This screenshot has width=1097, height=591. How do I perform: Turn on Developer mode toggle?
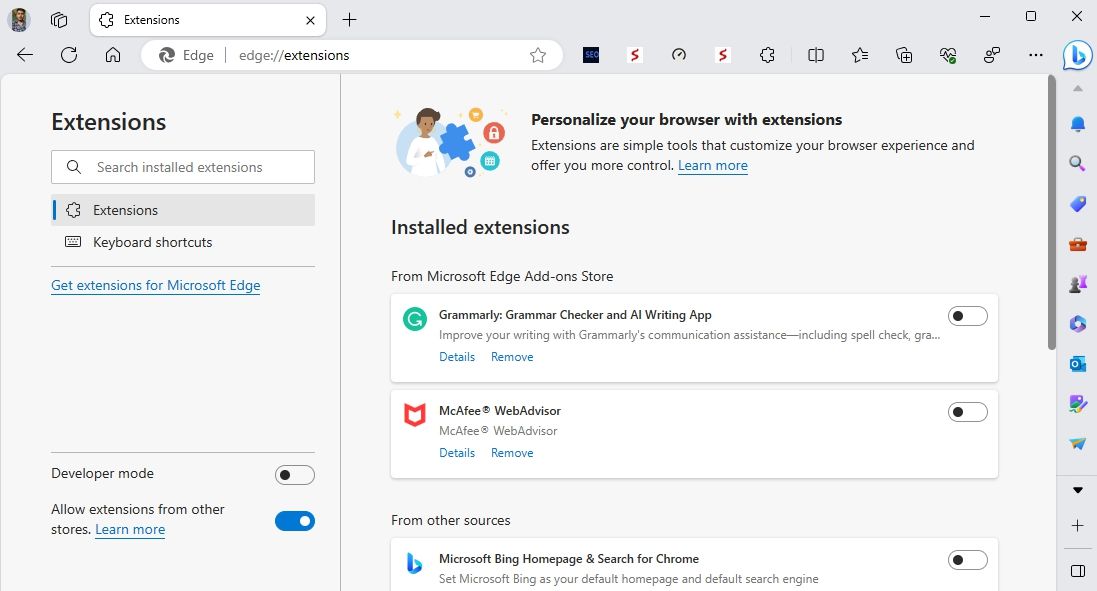295,475
